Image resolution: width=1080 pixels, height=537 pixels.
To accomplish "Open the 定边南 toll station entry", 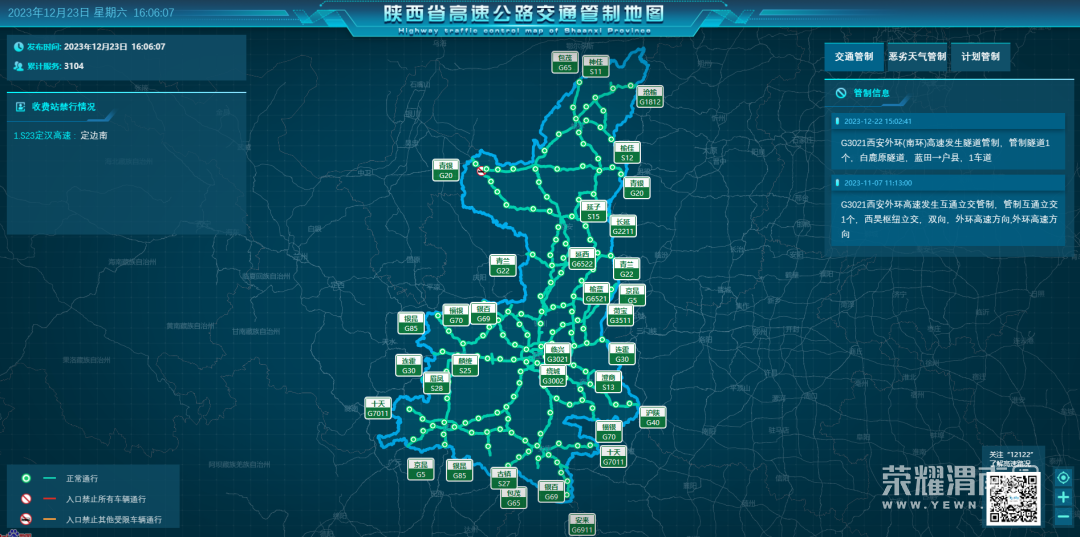I will (x=94, y=136).
